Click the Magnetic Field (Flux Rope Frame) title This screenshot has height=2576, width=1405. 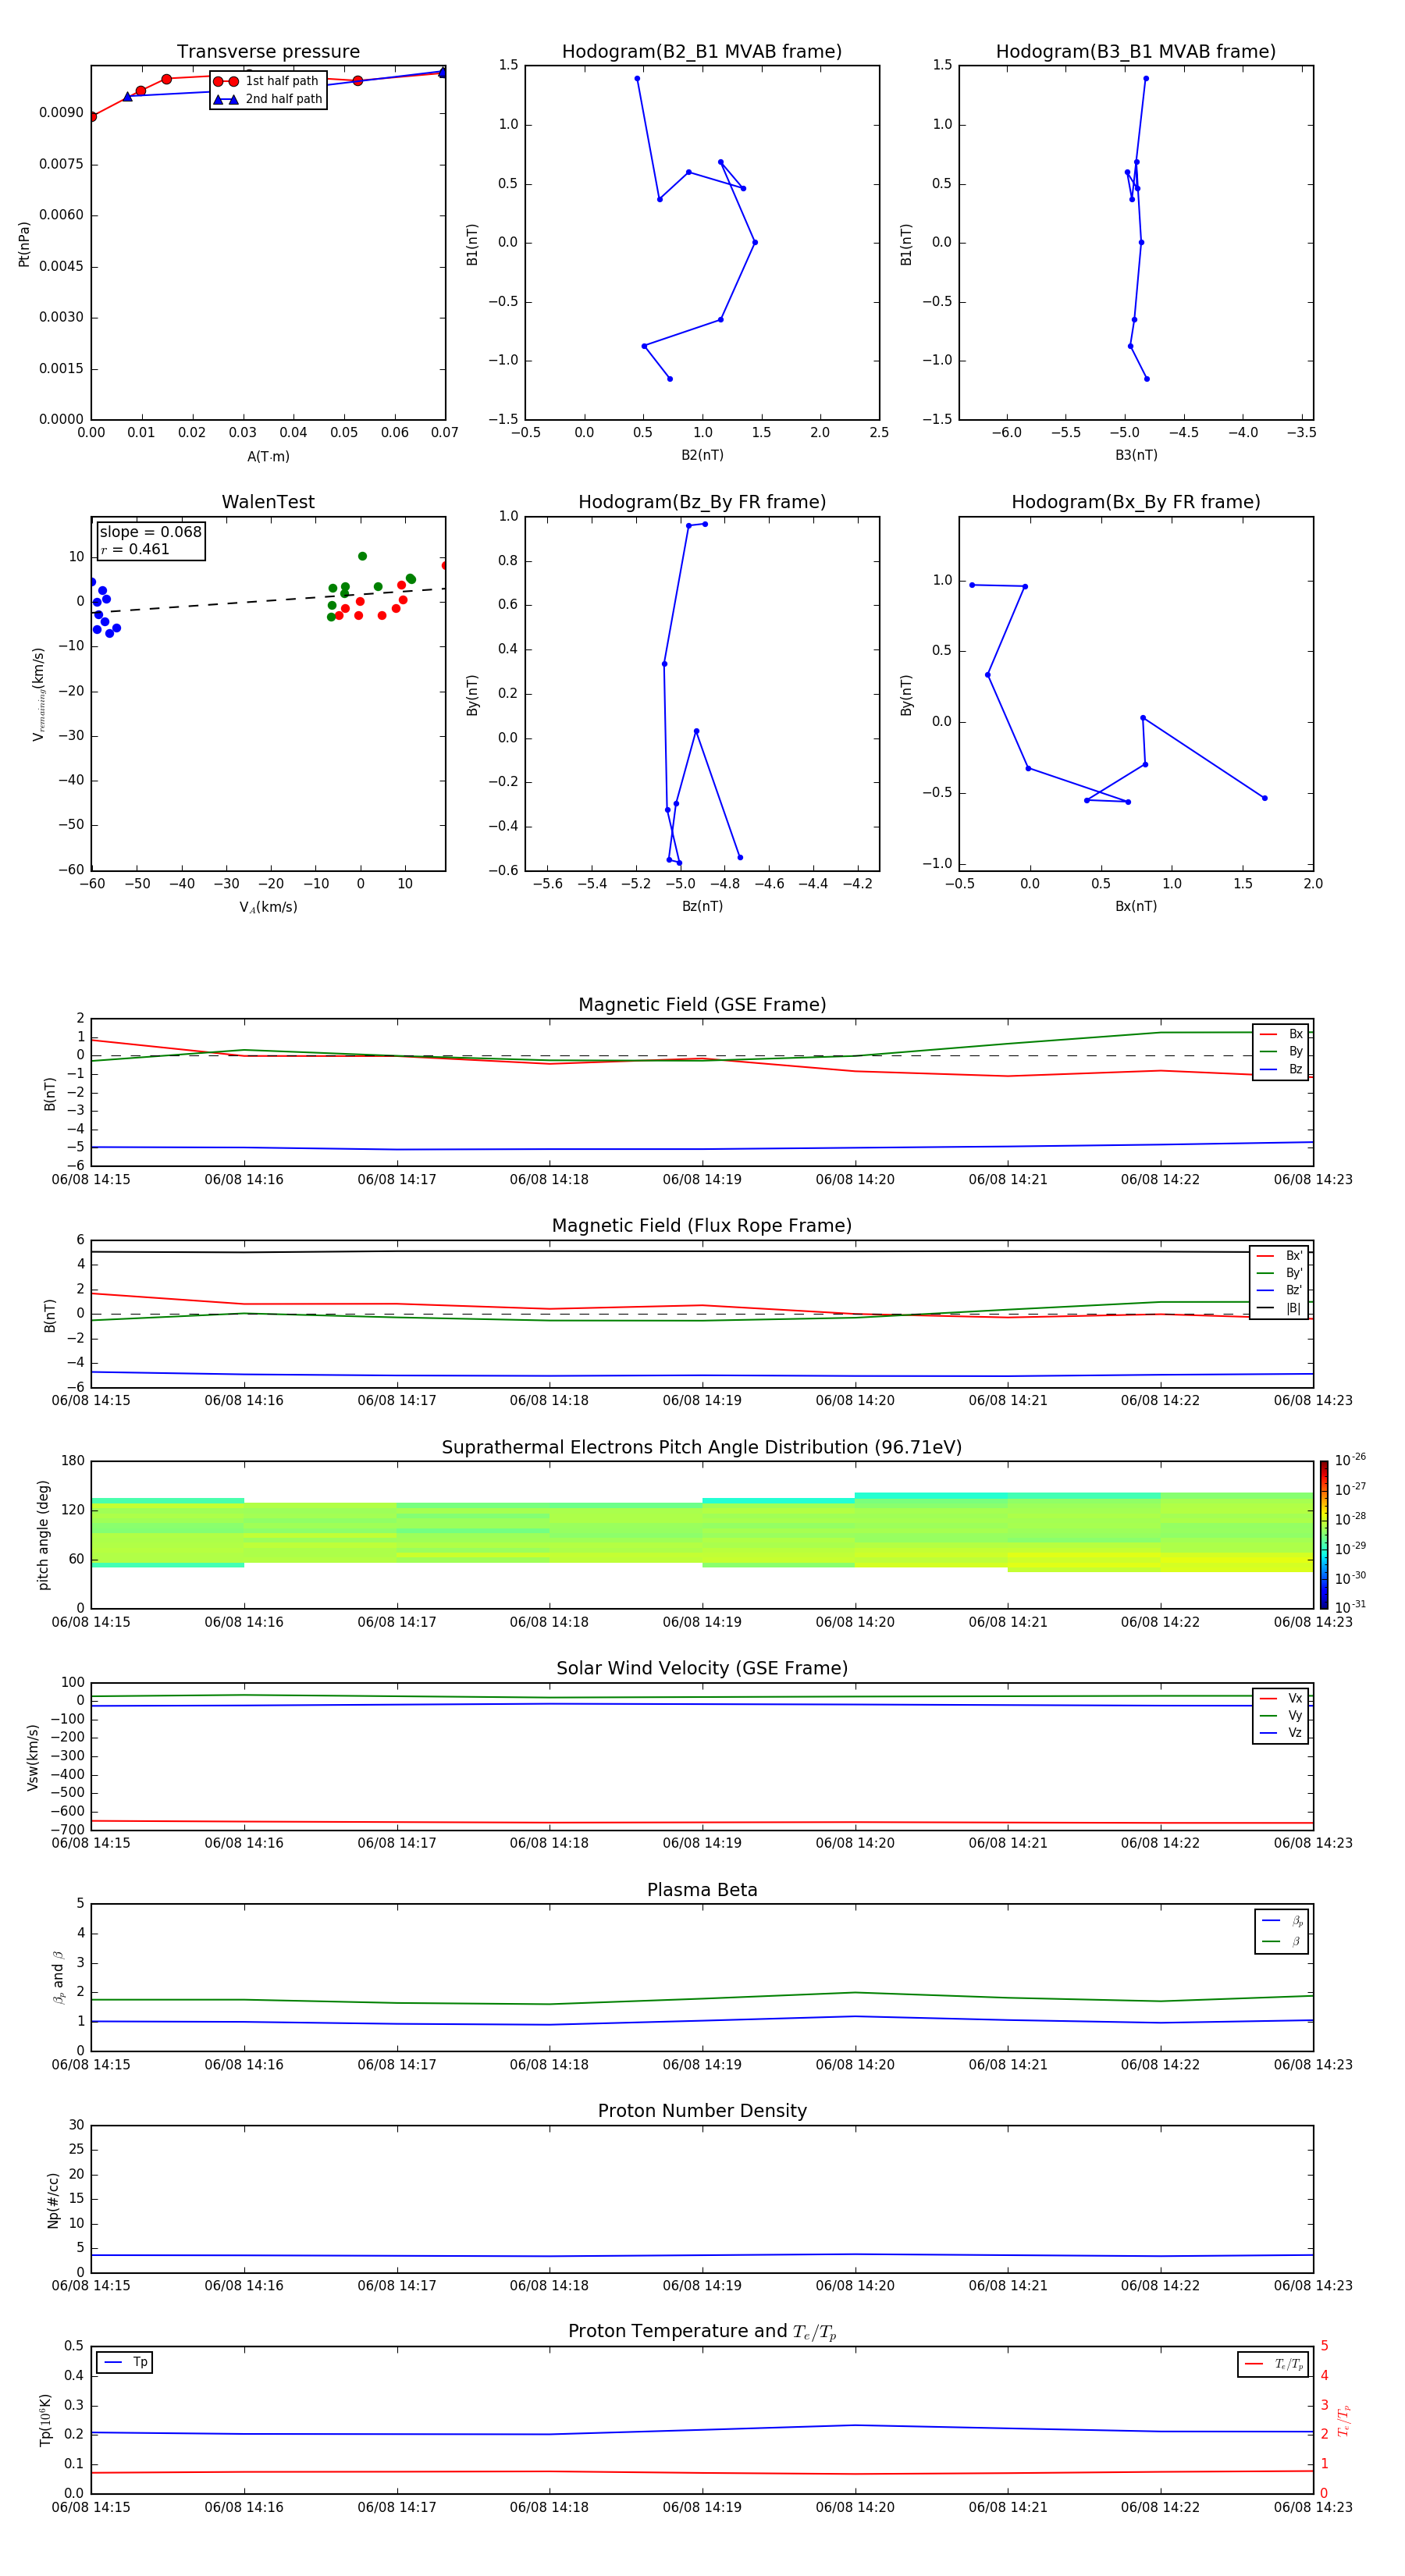702,1226
